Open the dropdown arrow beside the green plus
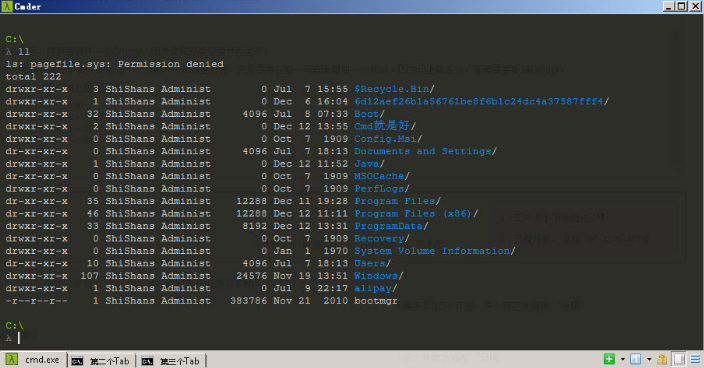Screen dimensions: 704x368 (x=623, y=359)
